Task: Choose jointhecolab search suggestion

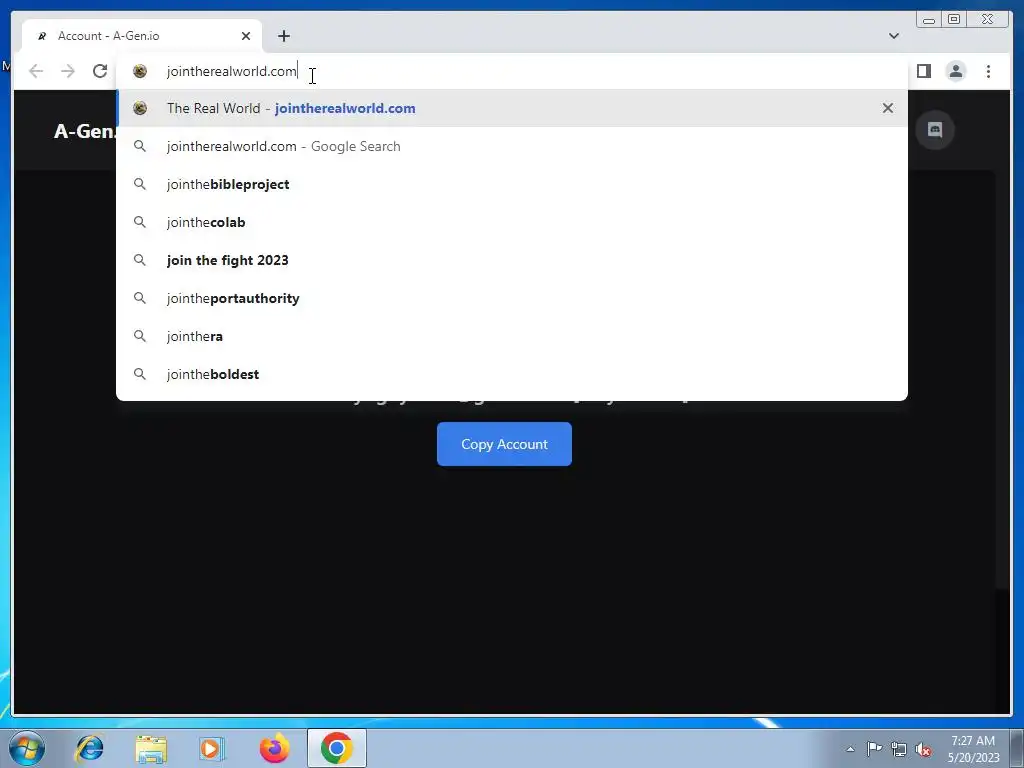Action: [x=511, y=222]
